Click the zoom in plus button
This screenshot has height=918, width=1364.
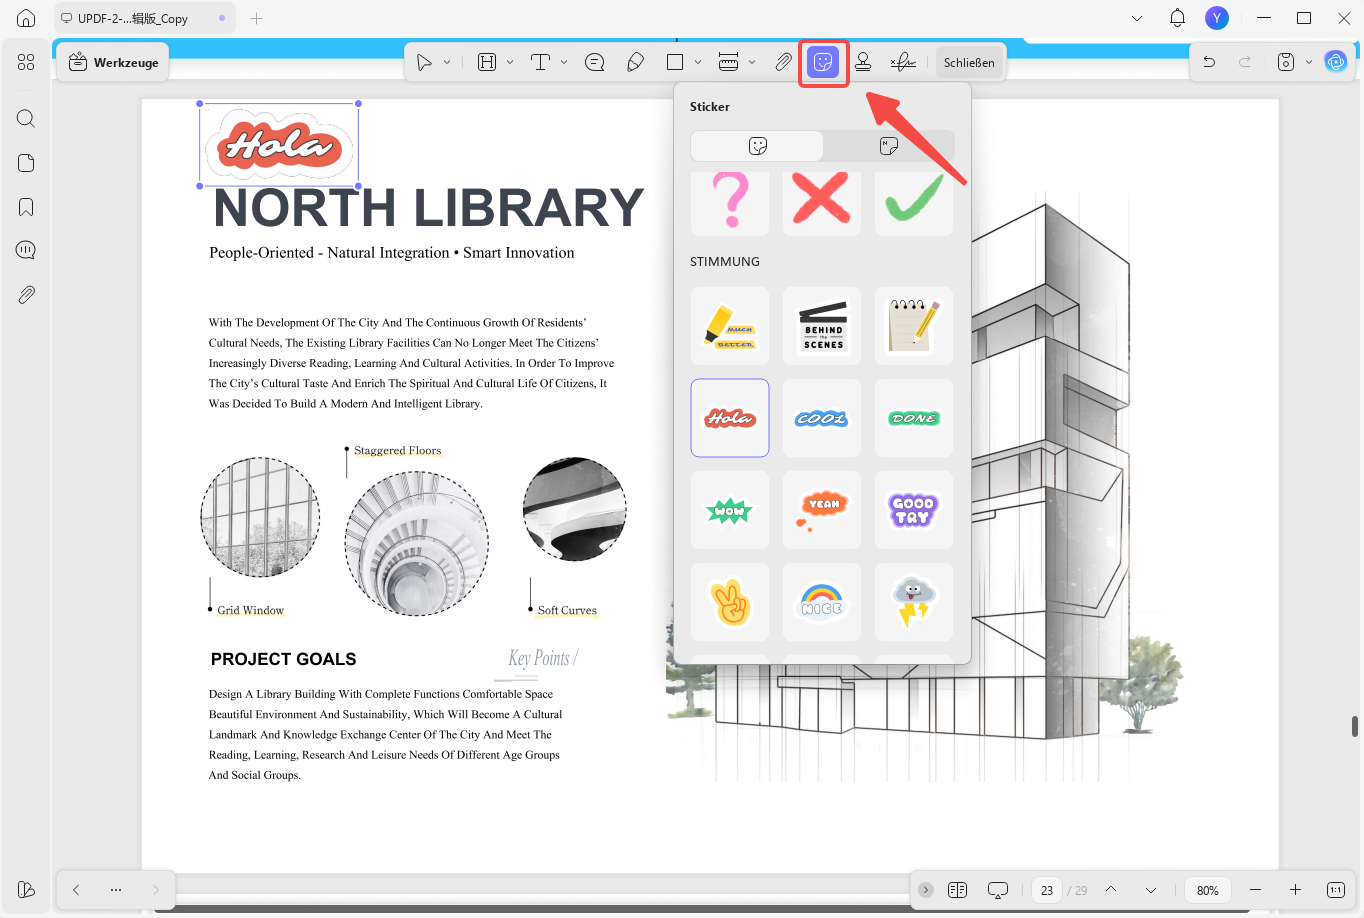tap(1295, 890)
